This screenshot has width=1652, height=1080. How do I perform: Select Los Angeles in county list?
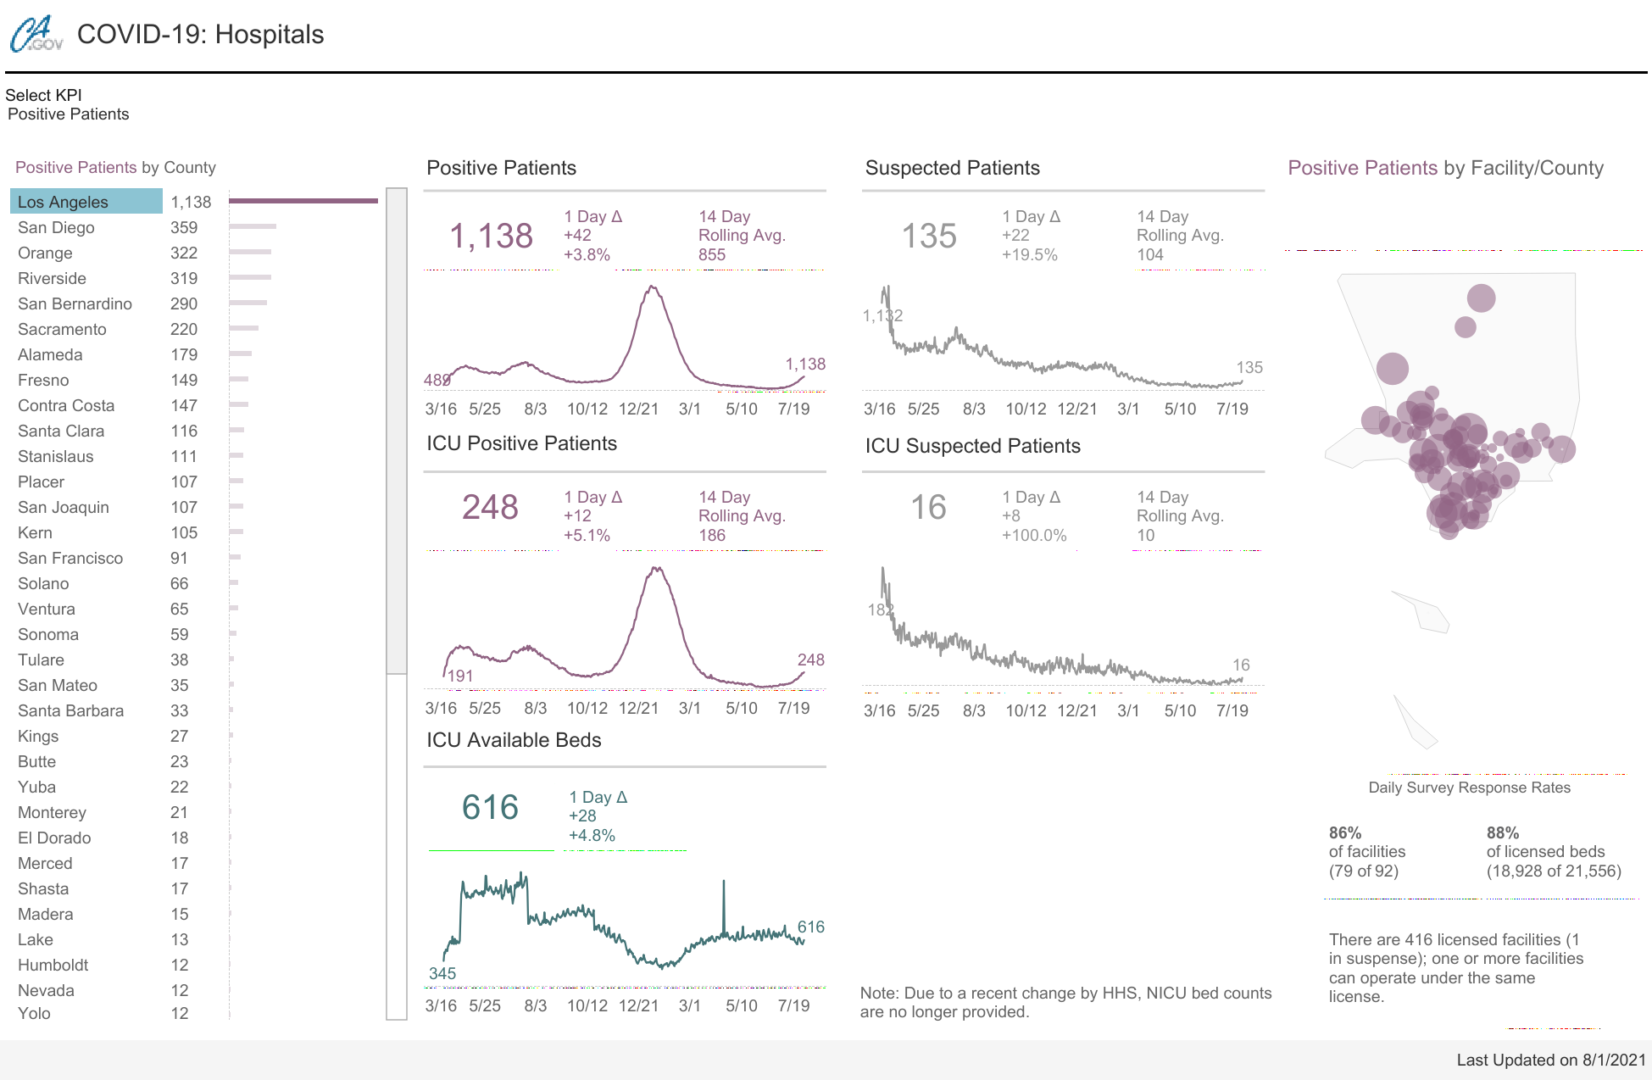[63, 202]
